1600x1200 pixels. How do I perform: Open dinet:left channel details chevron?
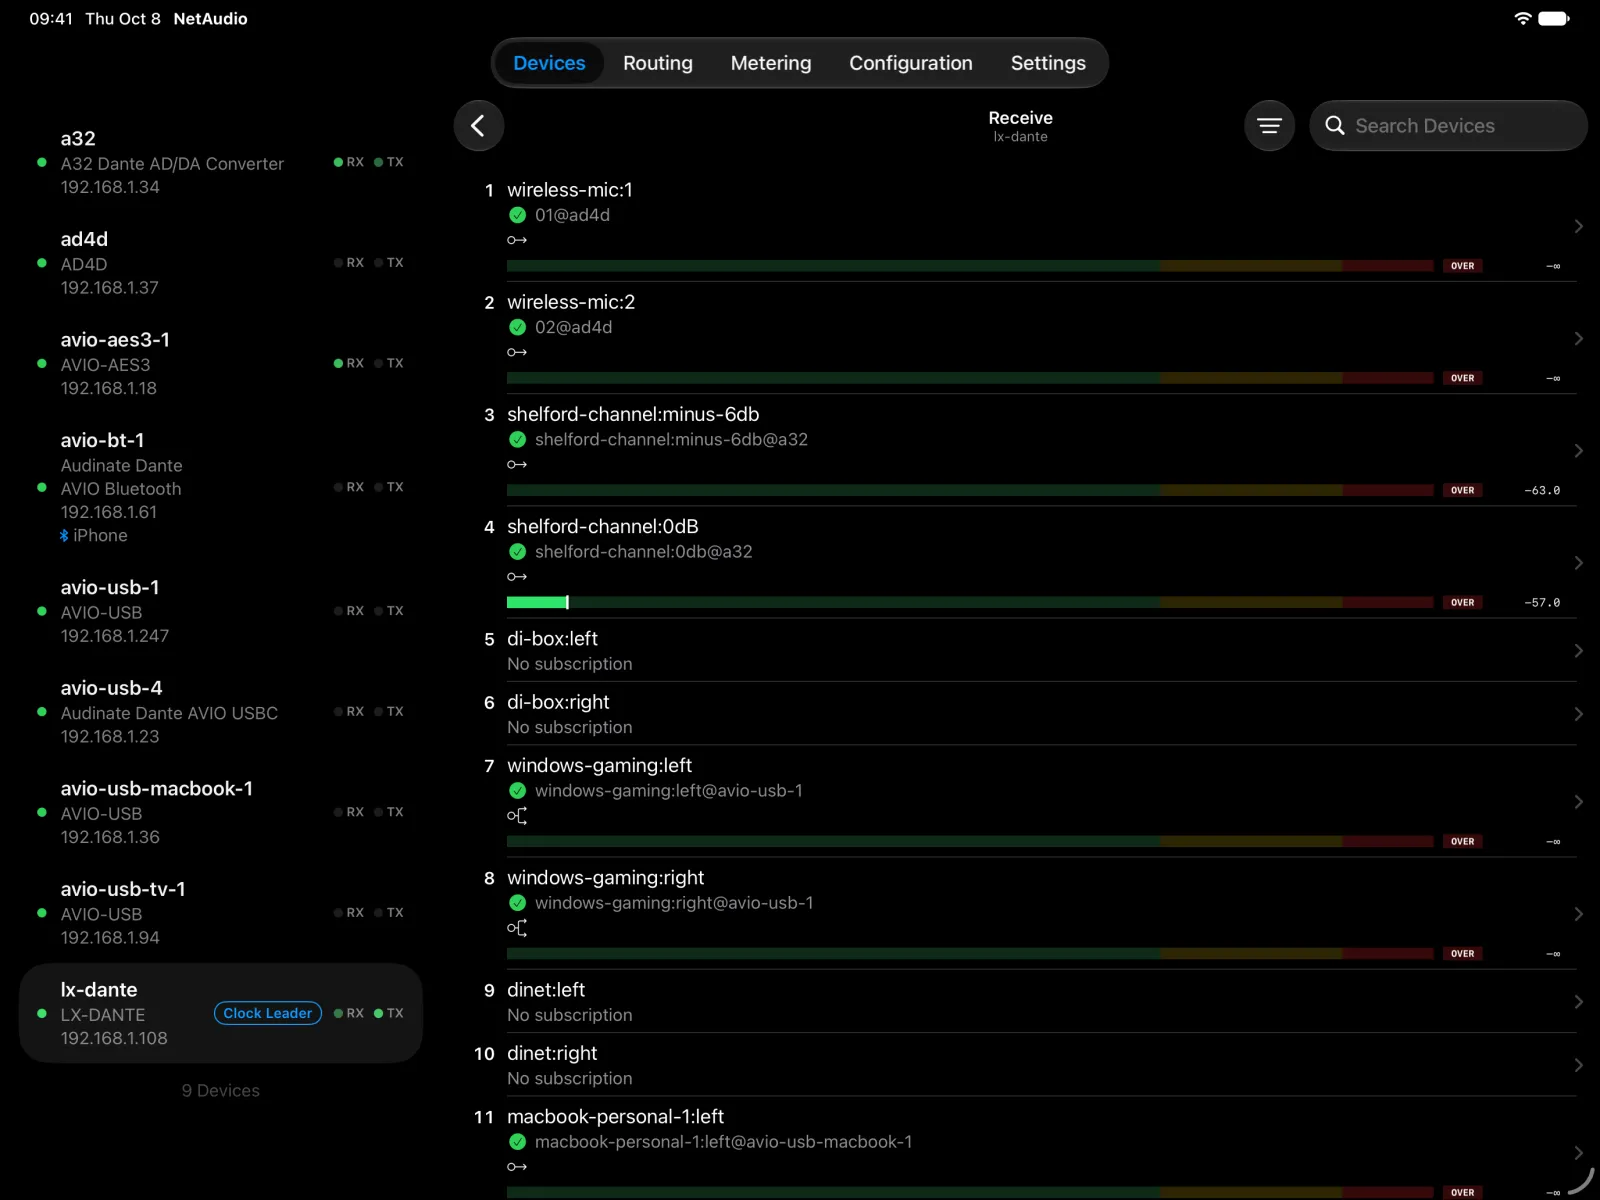(x=1578, y=1002)
